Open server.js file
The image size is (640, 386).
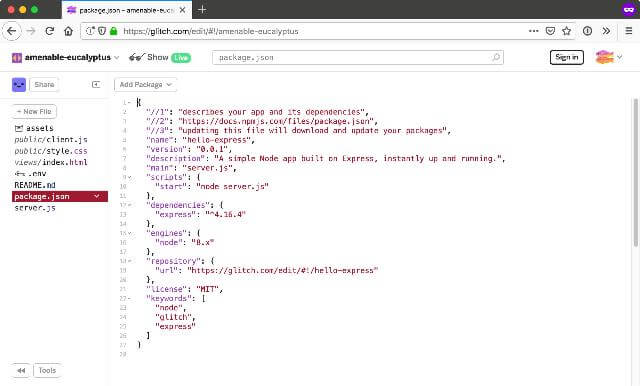(35, 208)
